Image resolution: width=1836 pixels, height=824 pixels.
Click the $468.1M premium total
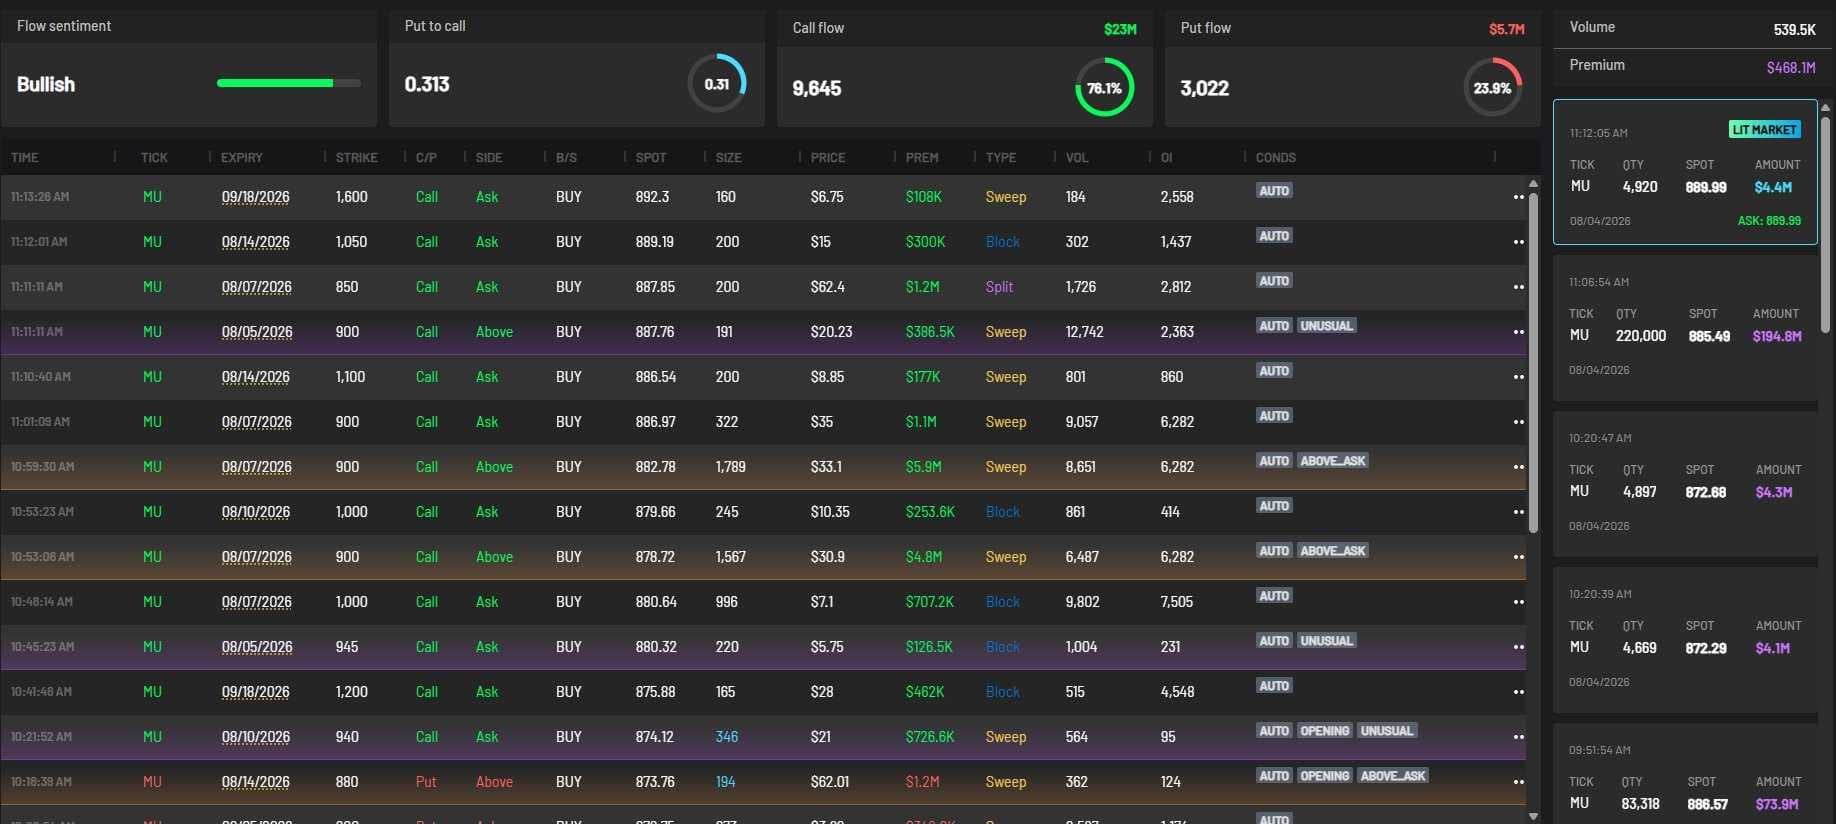(x=1791, y=68)
